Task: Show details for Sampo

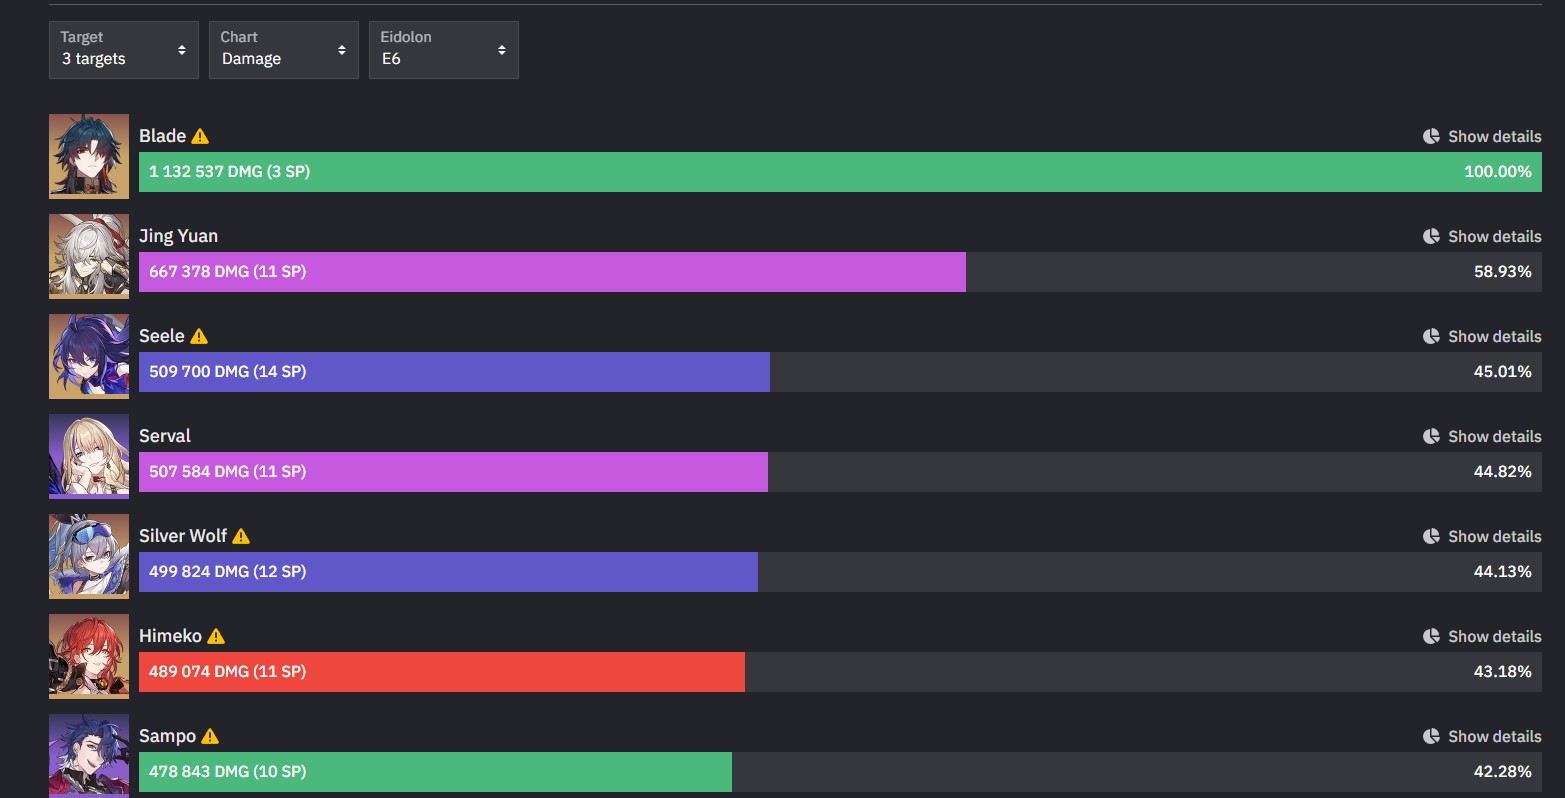Action: tap(1494, 737)
